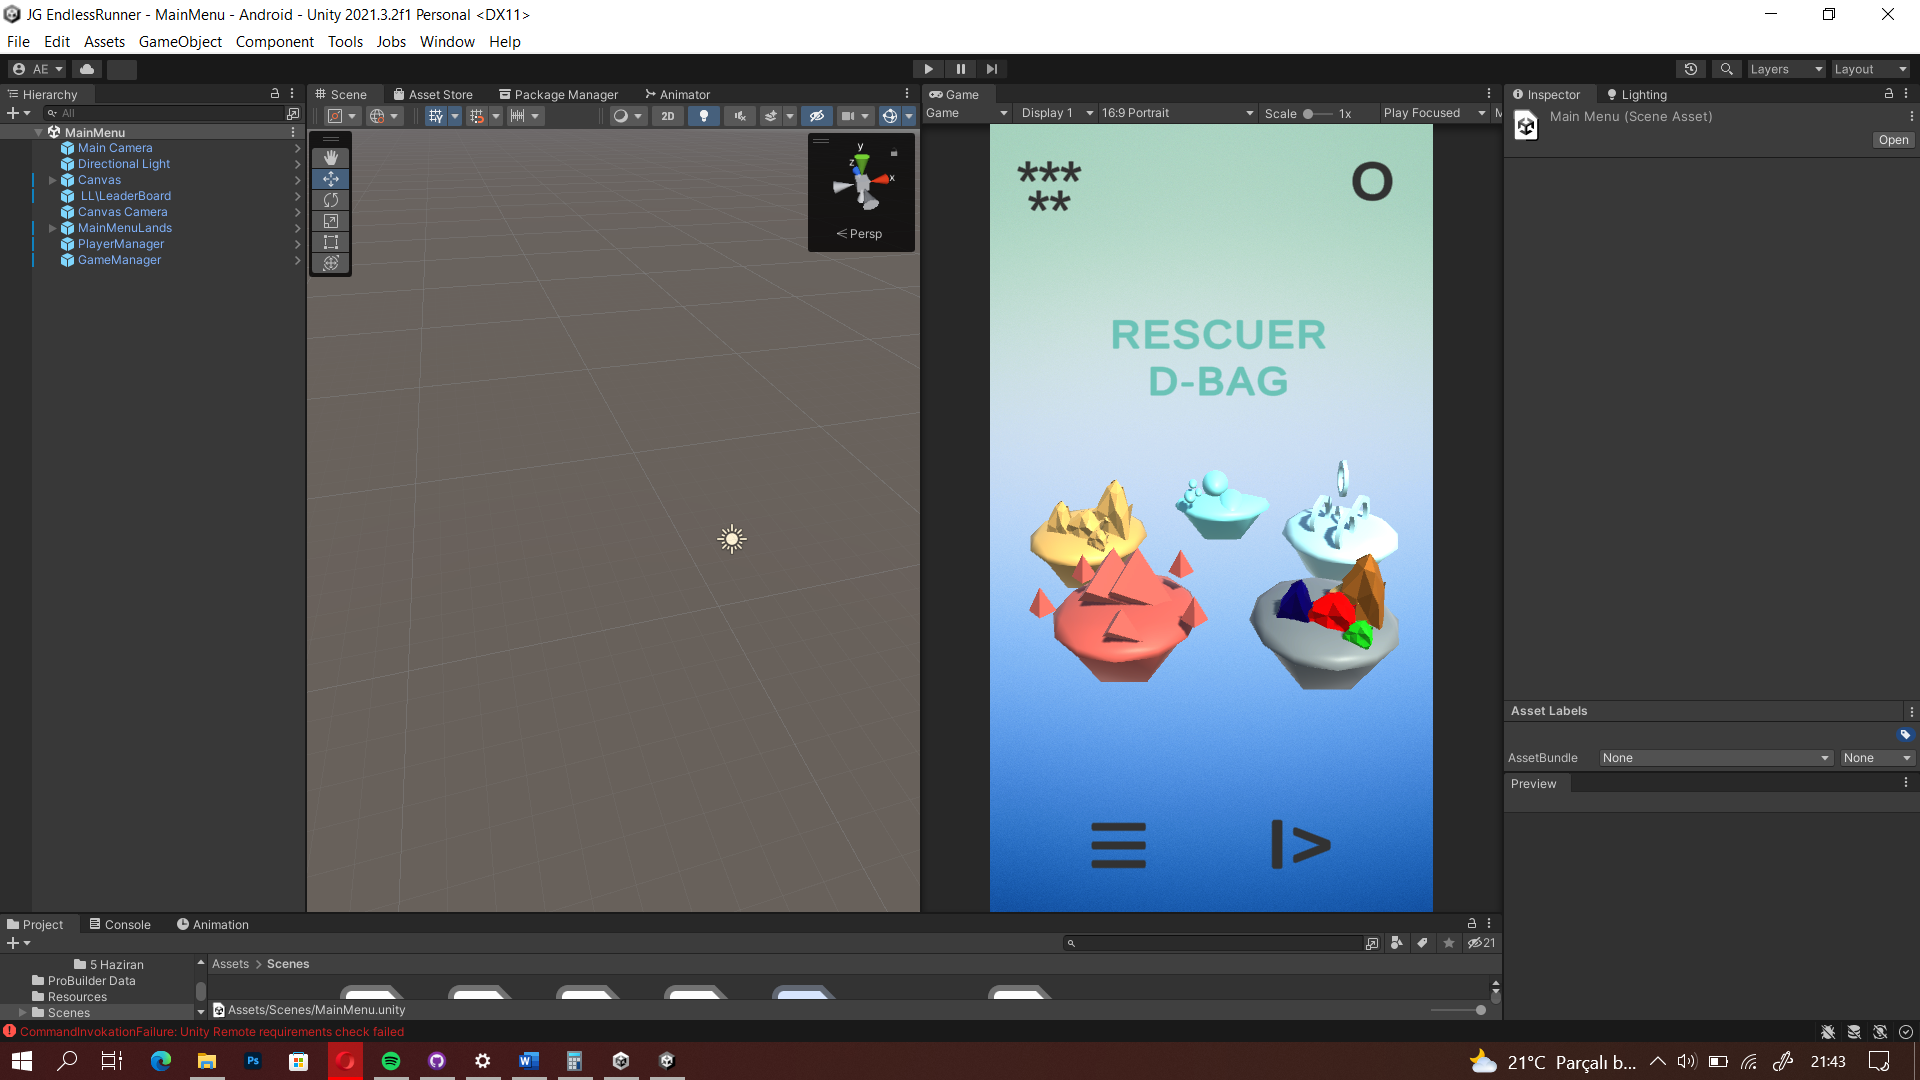Click the Open button in Inspector
The width and height of the screenshot is (1920, 1080).
[1892, 140]
